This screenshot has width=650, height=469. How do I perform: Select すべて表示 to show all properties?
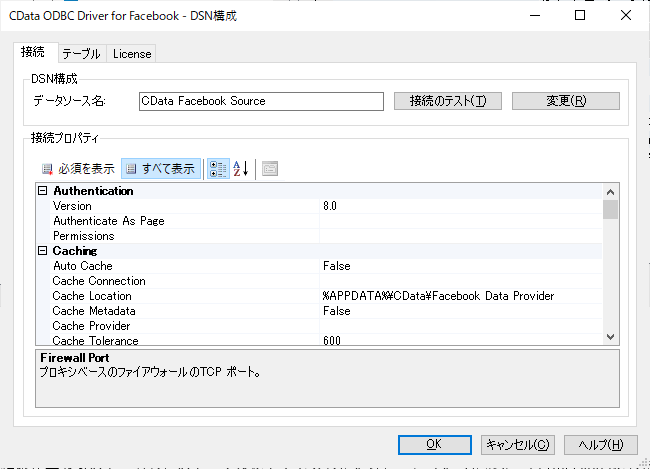coord(161,169)
